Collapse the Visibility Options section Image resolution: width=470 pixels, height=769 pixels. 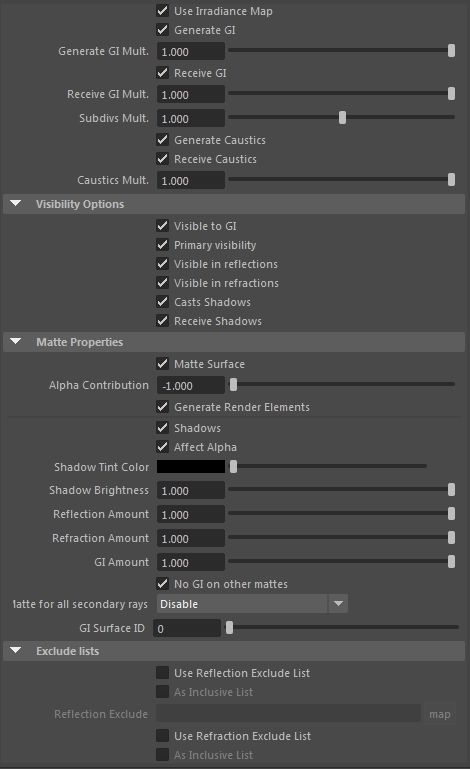16,204
